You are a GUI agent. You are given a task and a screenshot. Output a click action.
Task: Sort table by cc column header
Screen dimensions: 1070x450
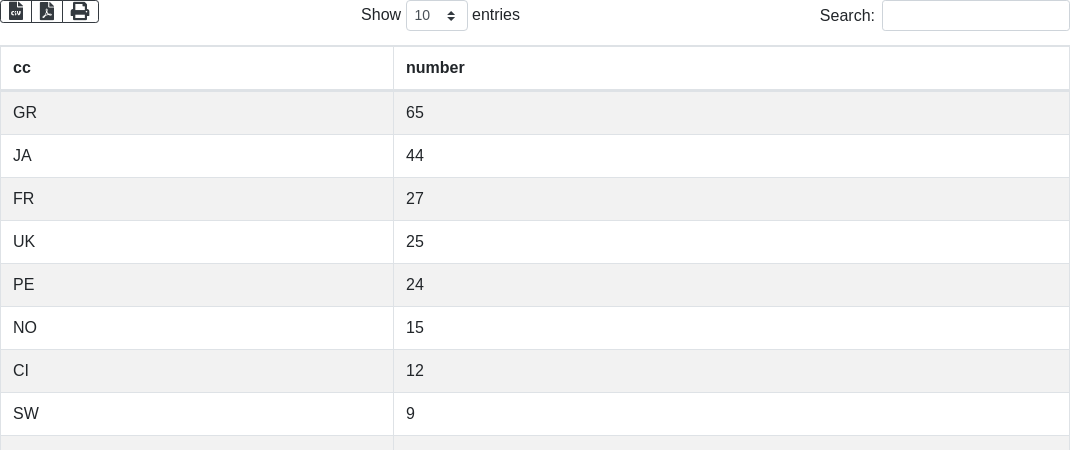point(197,68)
